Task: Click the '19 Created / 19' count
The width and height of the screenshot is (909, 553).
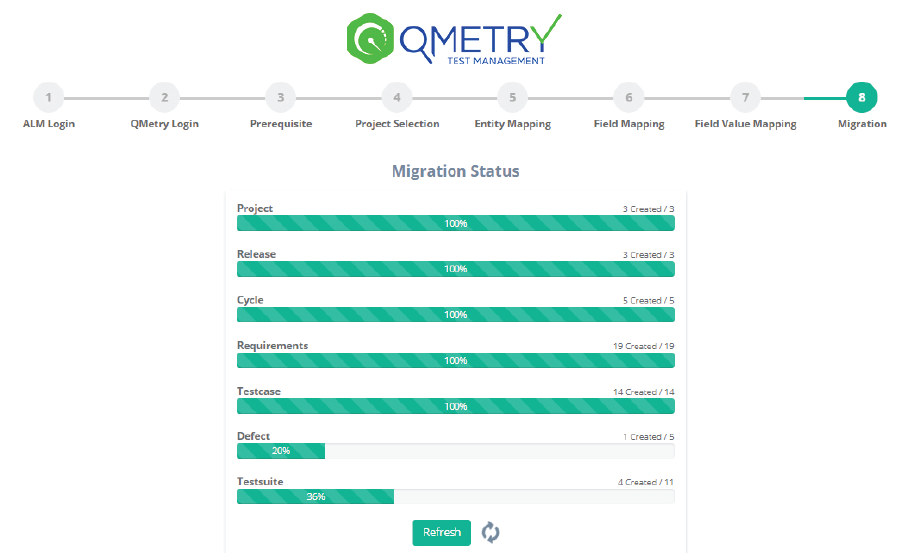Action: click(643, 346)
